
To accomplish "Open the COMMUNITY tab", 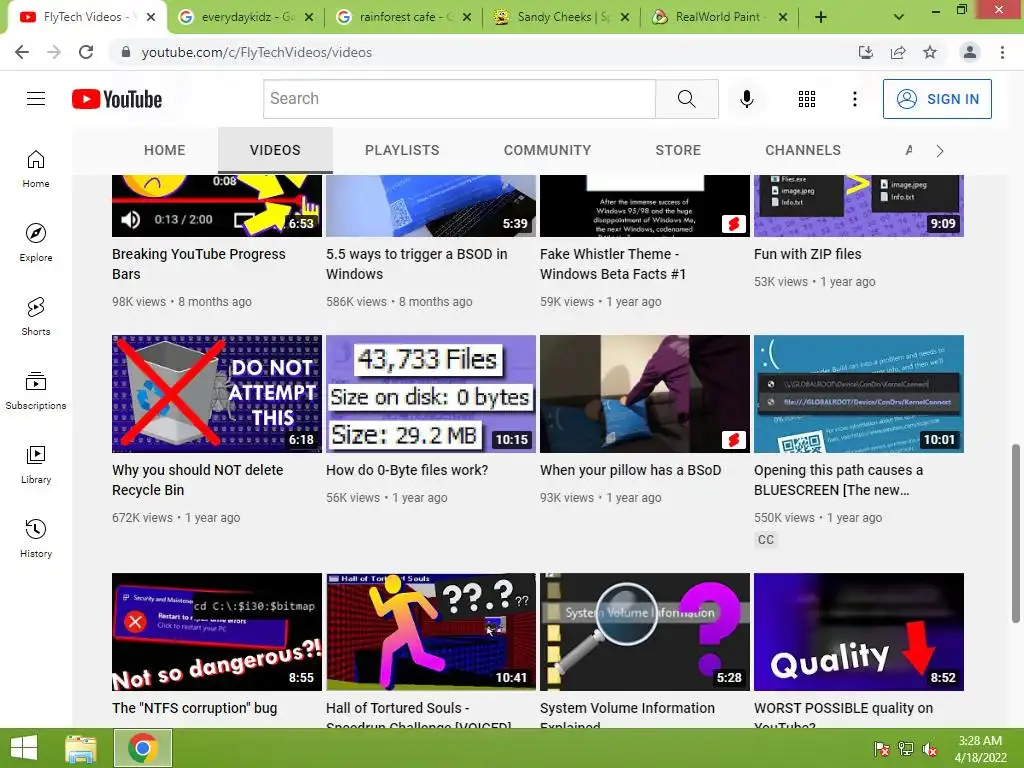I will [547, 150].
